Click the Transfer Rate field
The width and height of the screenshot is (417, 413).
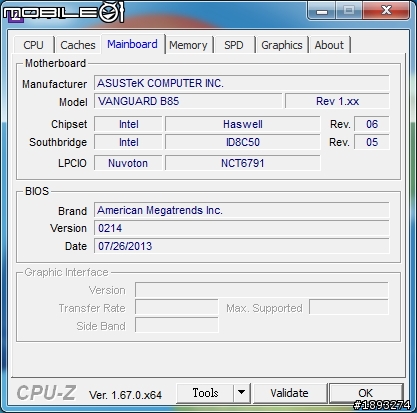click(177, 308)
